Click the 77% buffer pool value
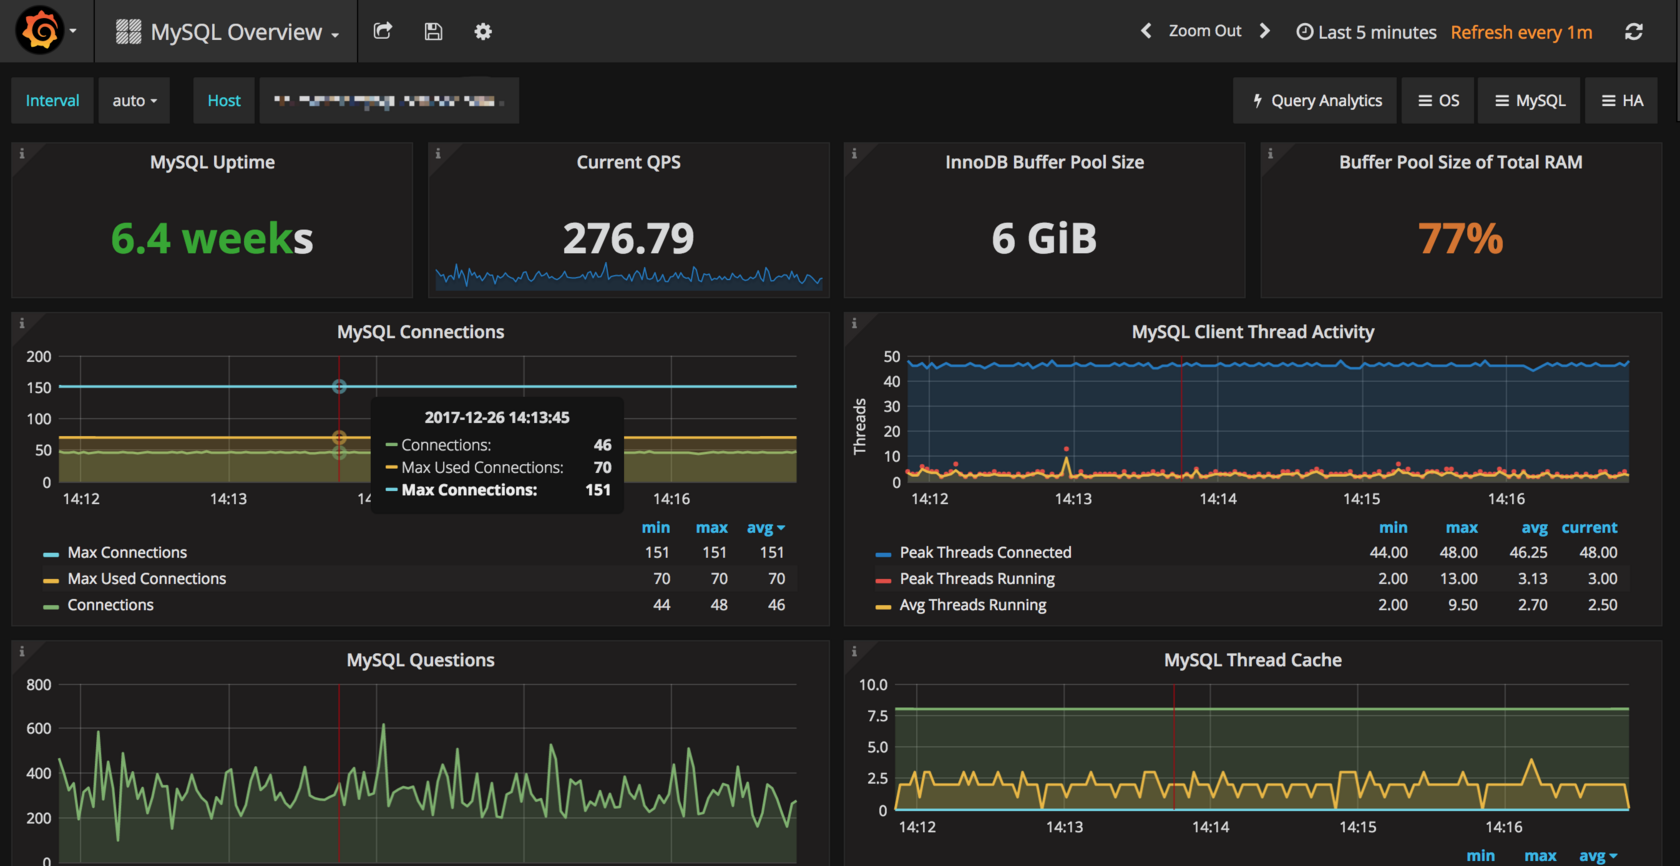This screenshot has height=866, width=1680. (x=1461, y=238)
